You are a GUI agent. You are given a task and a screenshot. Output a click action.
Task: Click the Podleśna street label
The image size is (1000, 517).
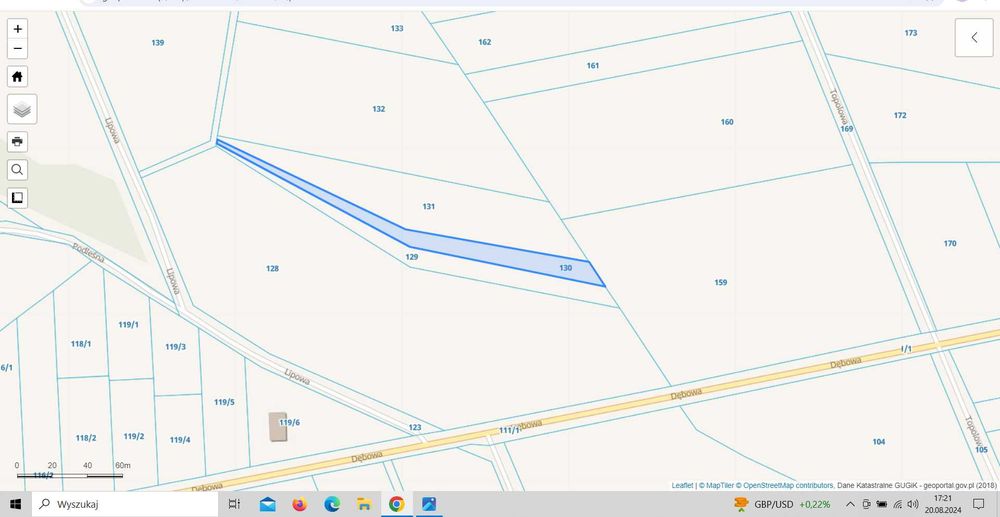88,252
